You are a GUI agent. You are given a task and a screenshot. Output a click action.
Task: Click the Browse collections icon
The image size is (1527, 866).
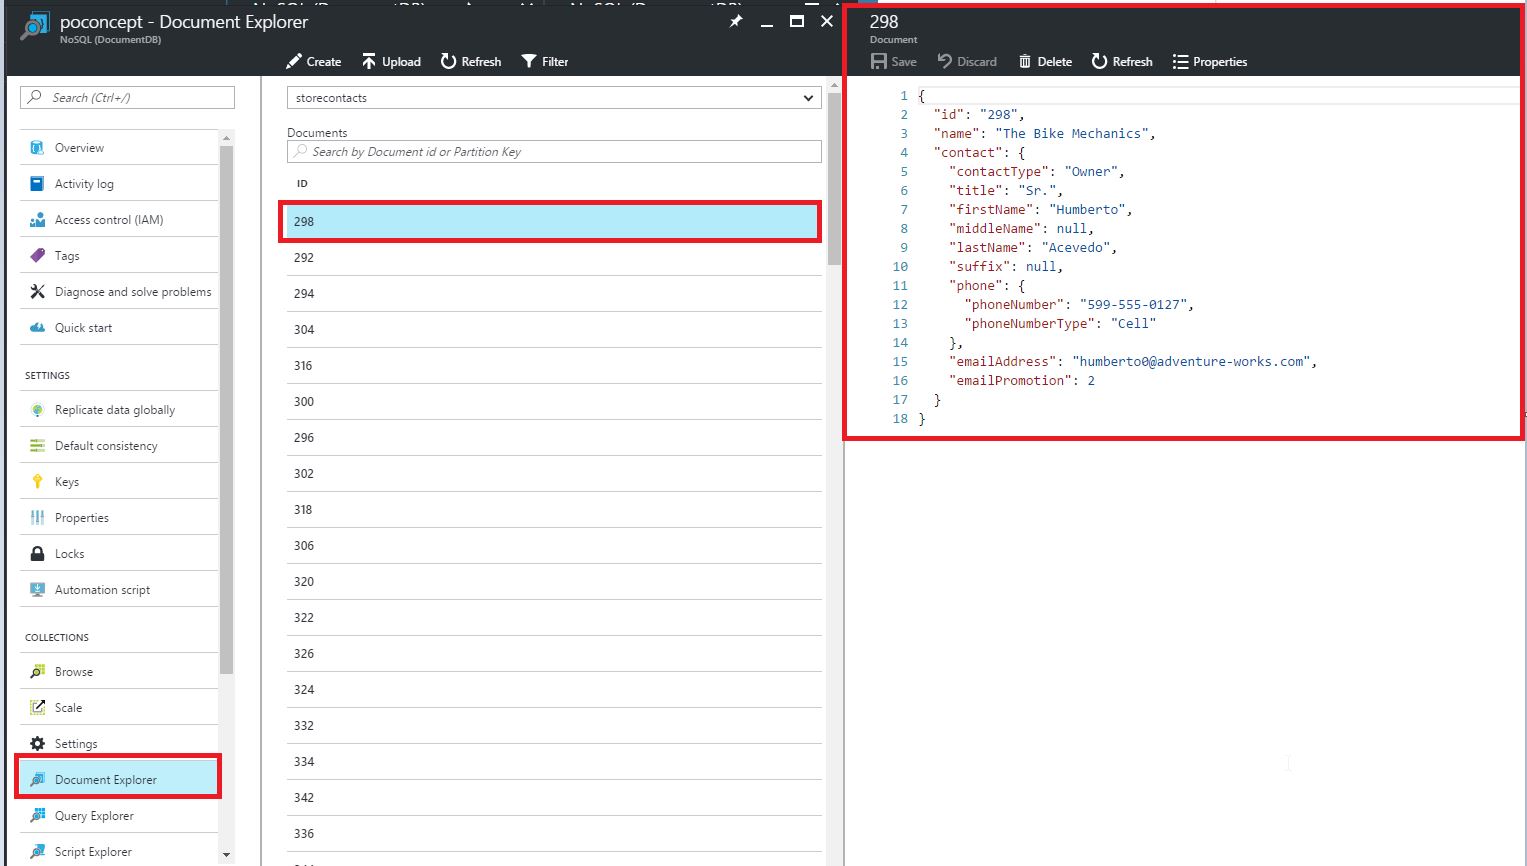point(37,672)
